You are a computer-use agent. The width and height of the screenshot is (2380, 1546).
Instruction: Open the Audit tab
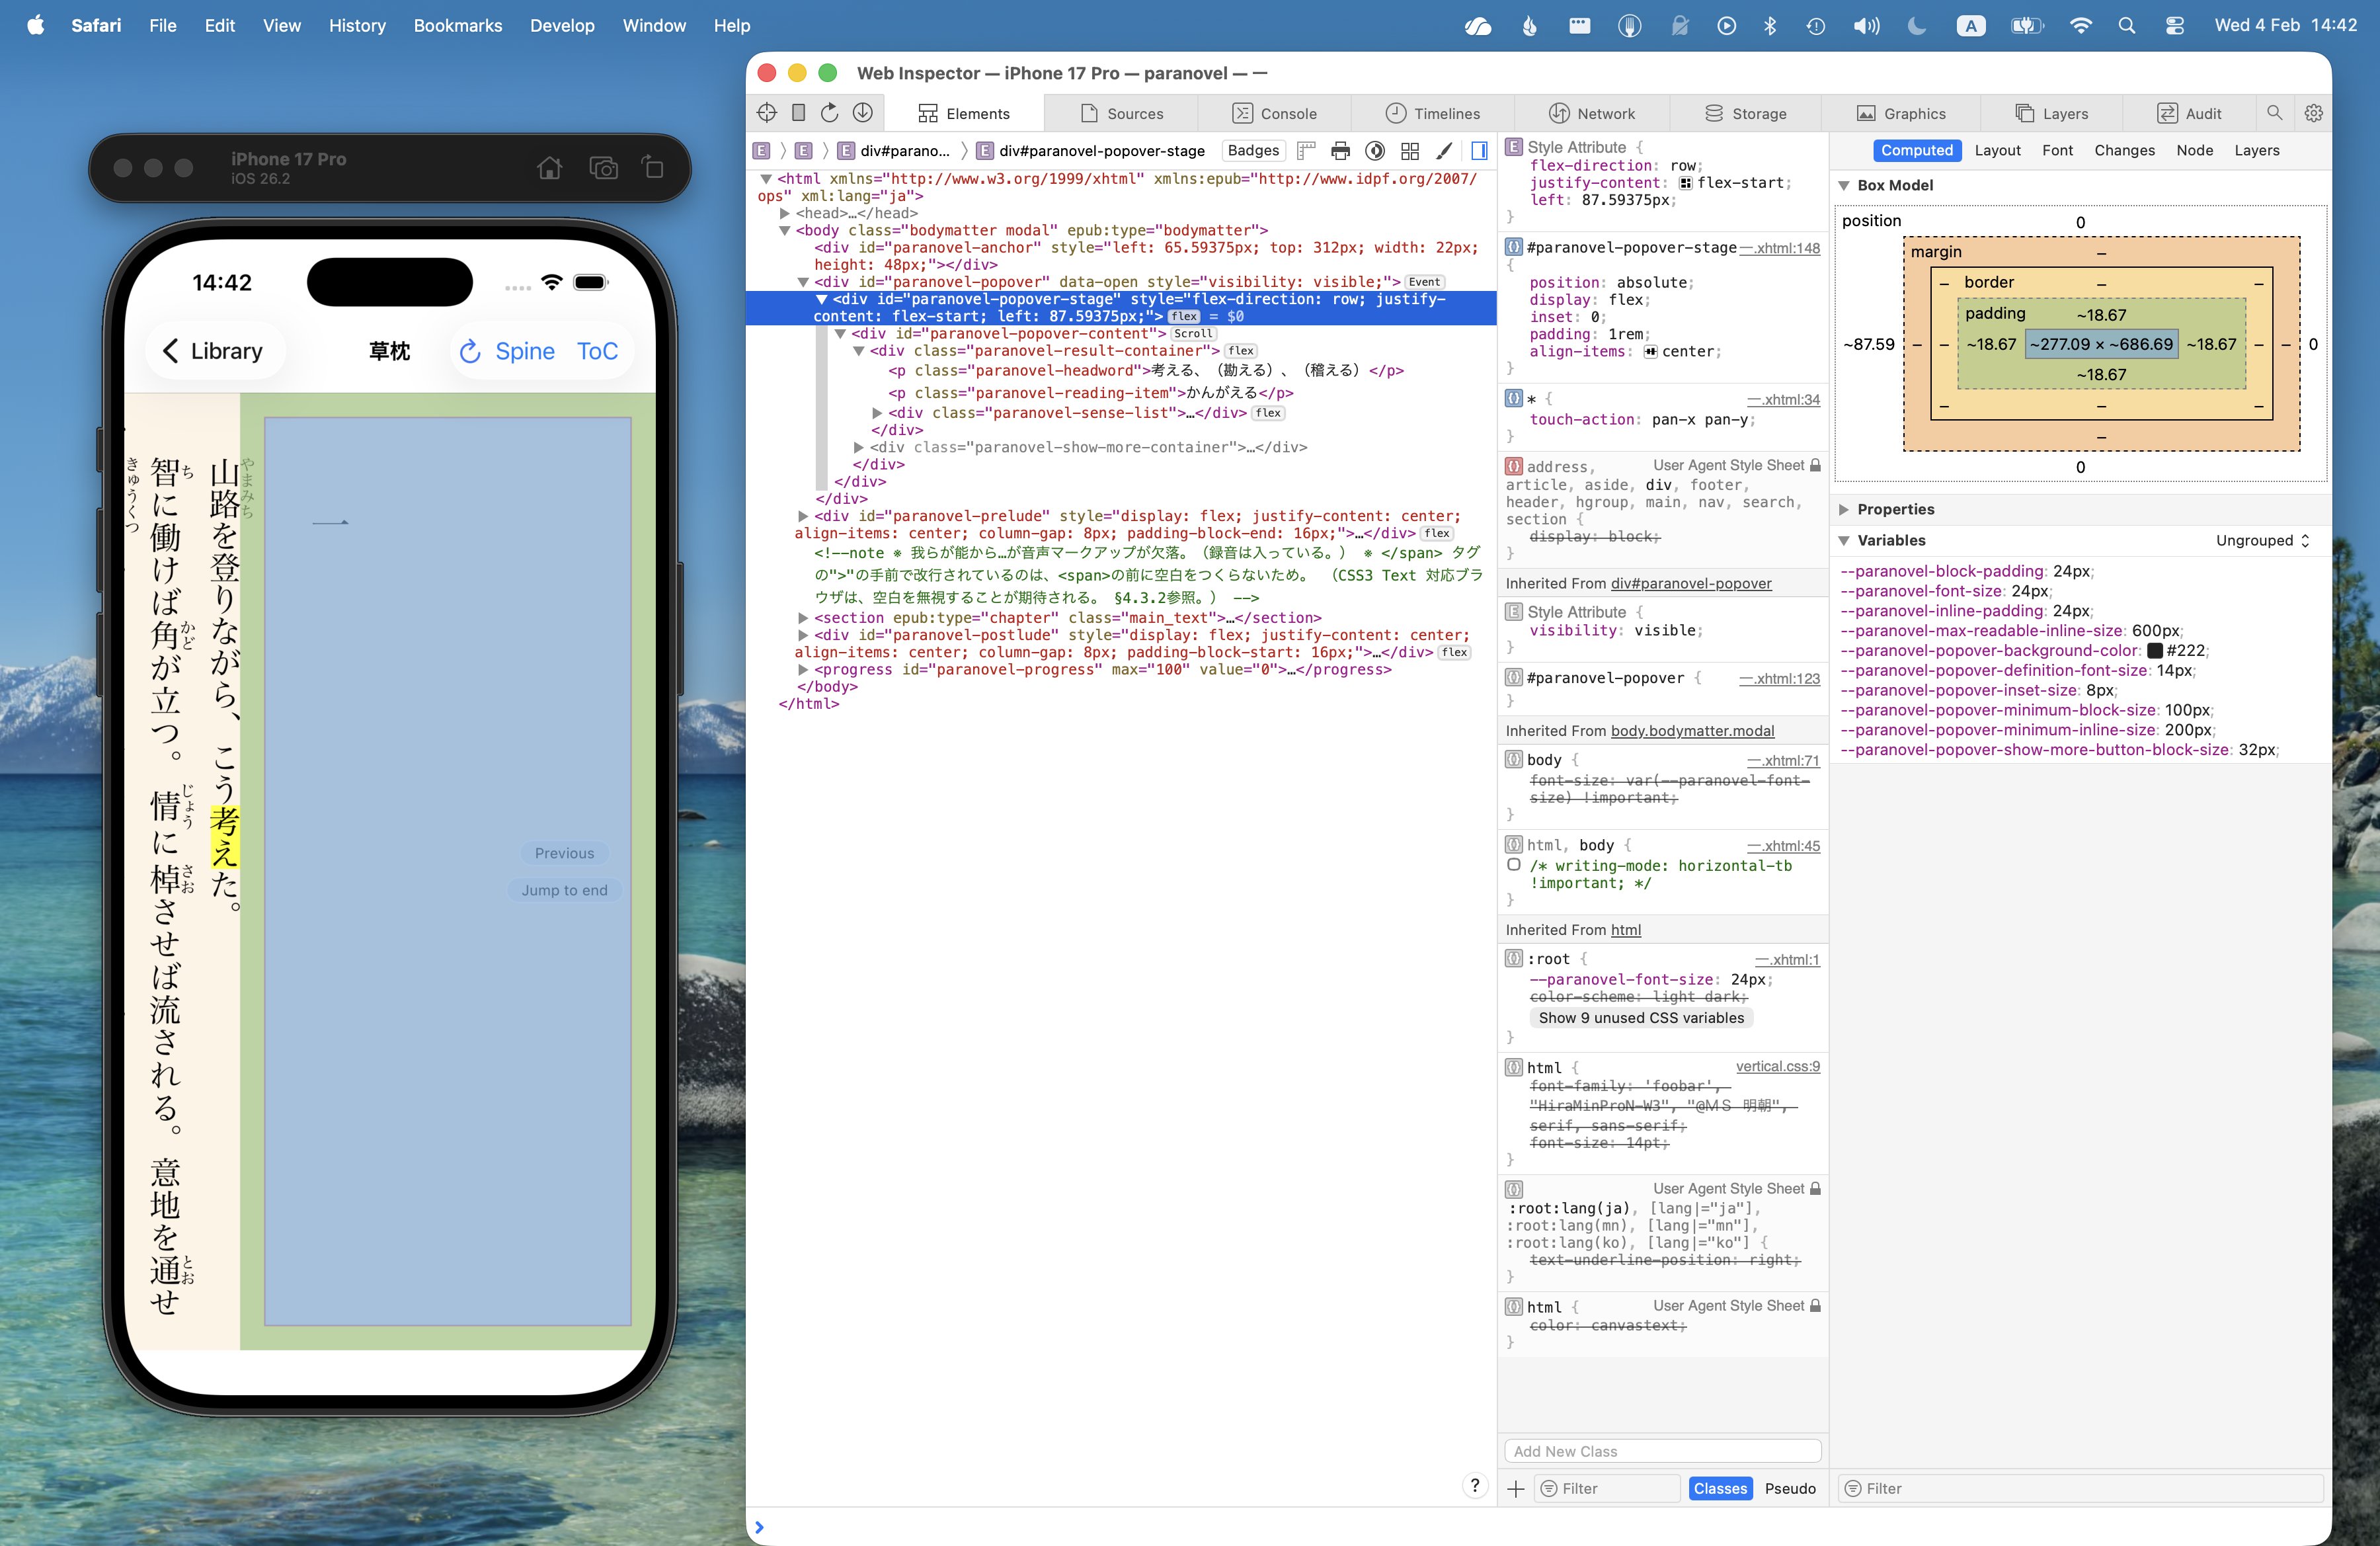click(x=2189, y=114)
